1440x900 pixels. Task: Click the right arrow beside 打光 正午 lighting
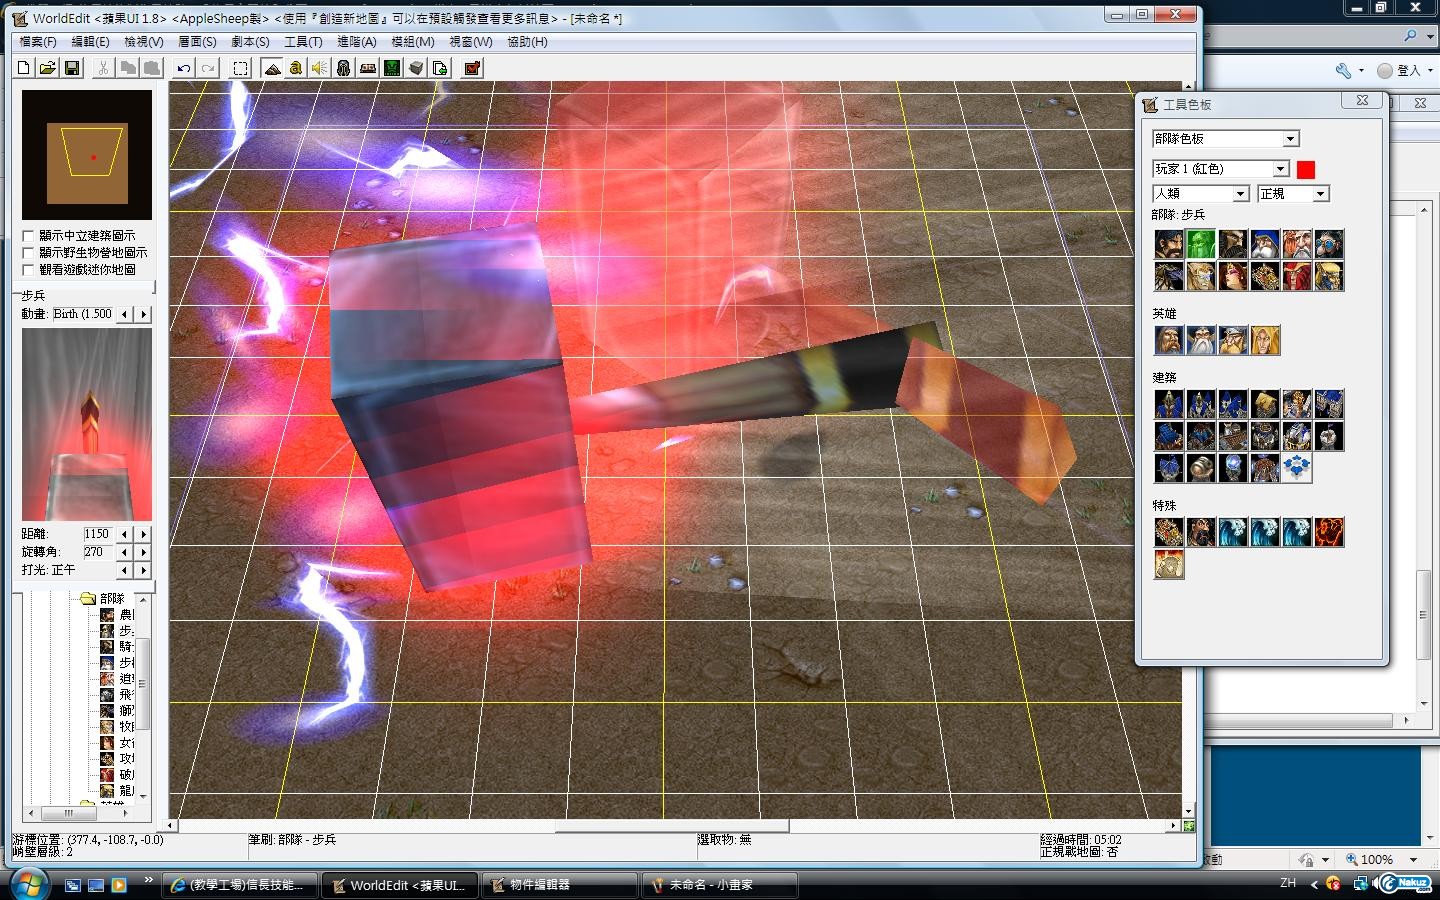point(144,570)
